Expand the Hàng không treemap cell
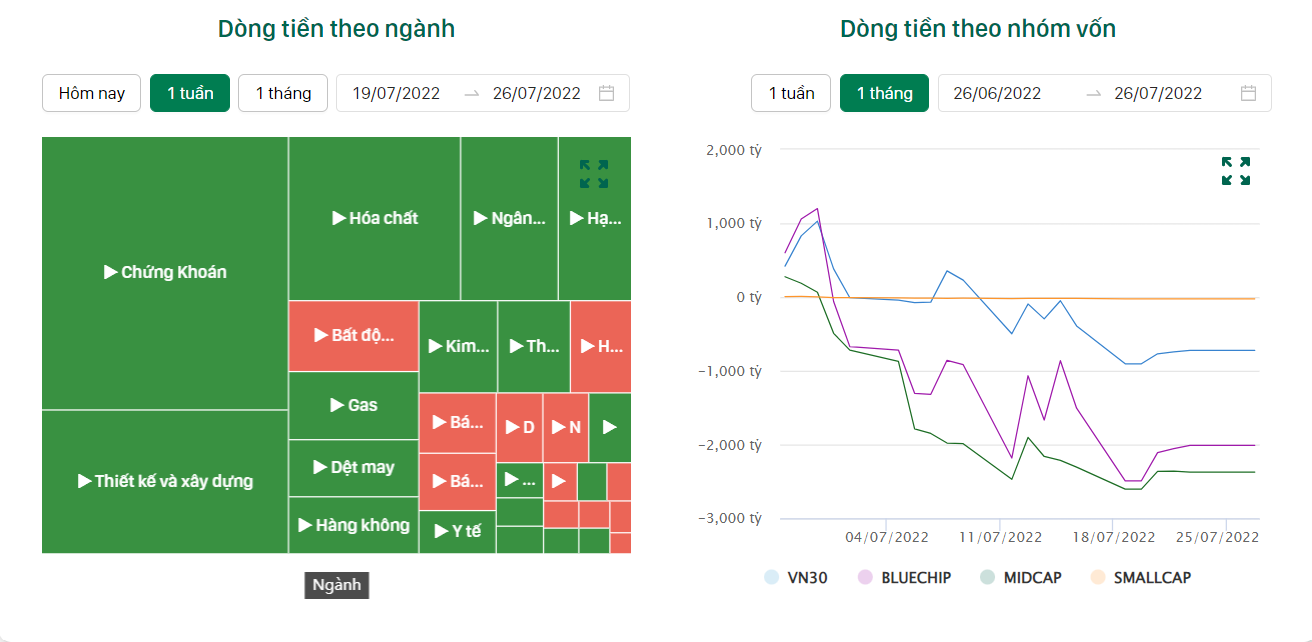 [354, 525]
